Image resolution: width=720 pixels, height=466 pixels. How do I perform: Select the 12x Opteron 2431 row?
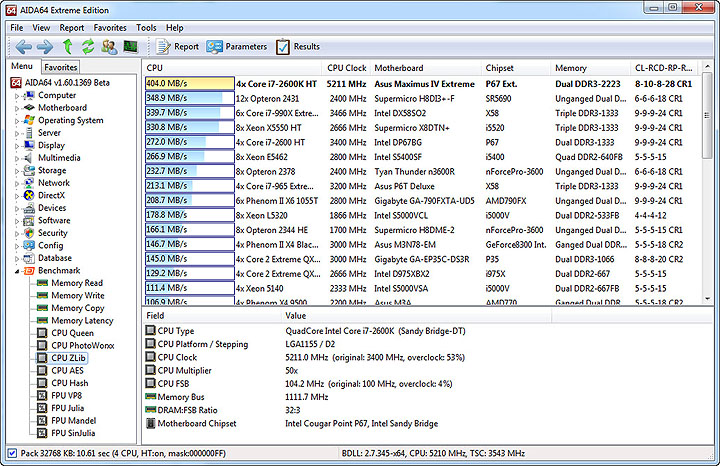coord(421,99)
